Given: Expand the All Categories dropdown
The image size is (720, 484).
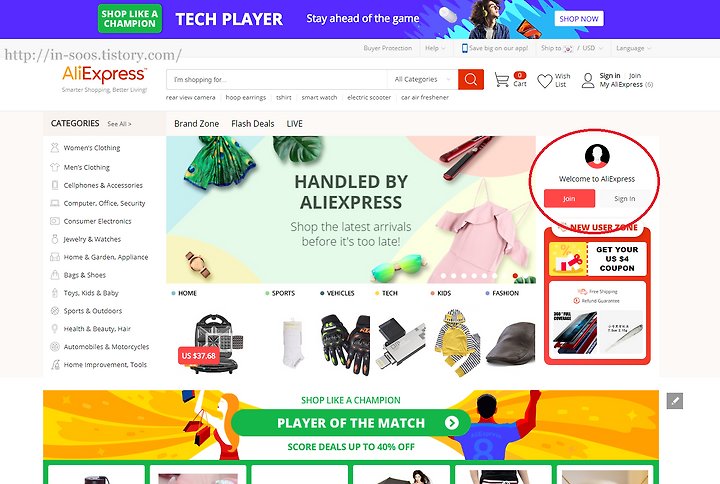Looking at the screenshot, I should point(422,79).
